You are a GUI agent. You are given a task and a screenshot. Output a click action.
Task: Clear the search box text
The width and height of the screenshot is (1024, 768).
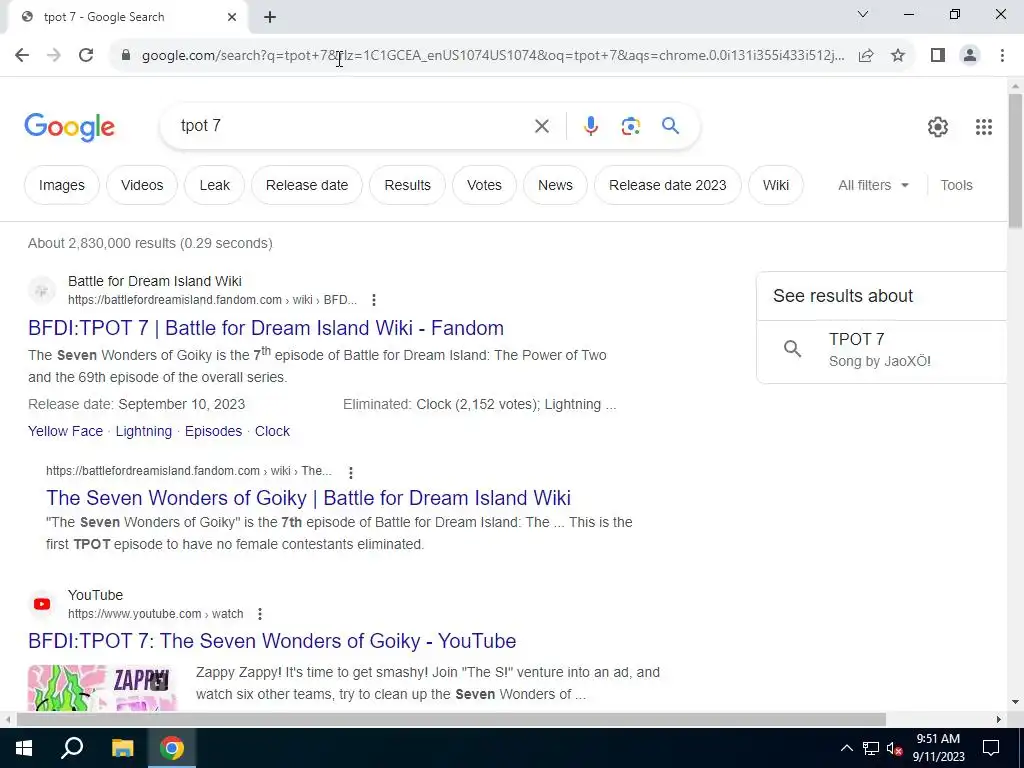click(542, 126)
